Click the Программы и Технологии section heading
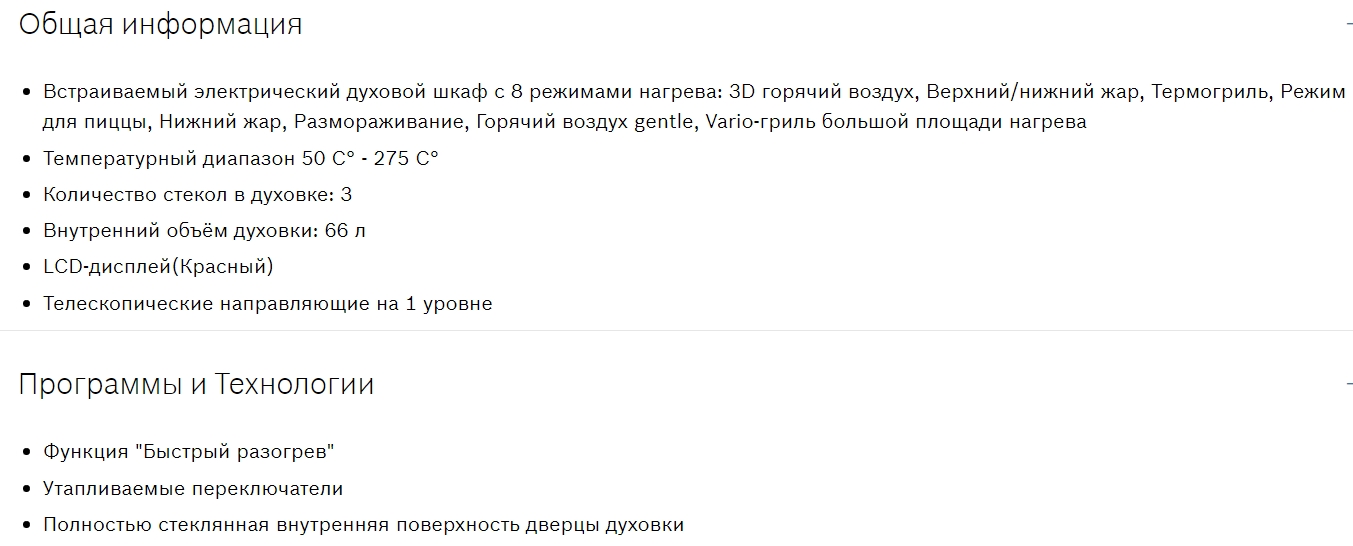 (196, 384)
